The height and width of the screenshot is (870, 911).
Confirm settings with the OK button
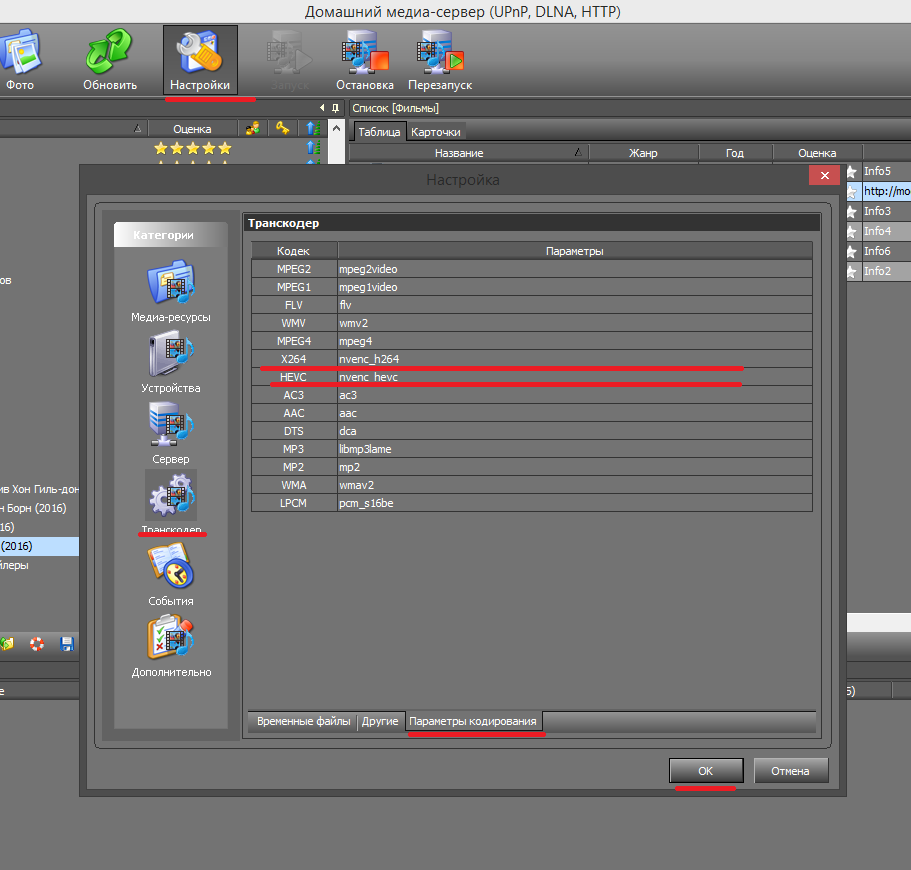point(705,770)
